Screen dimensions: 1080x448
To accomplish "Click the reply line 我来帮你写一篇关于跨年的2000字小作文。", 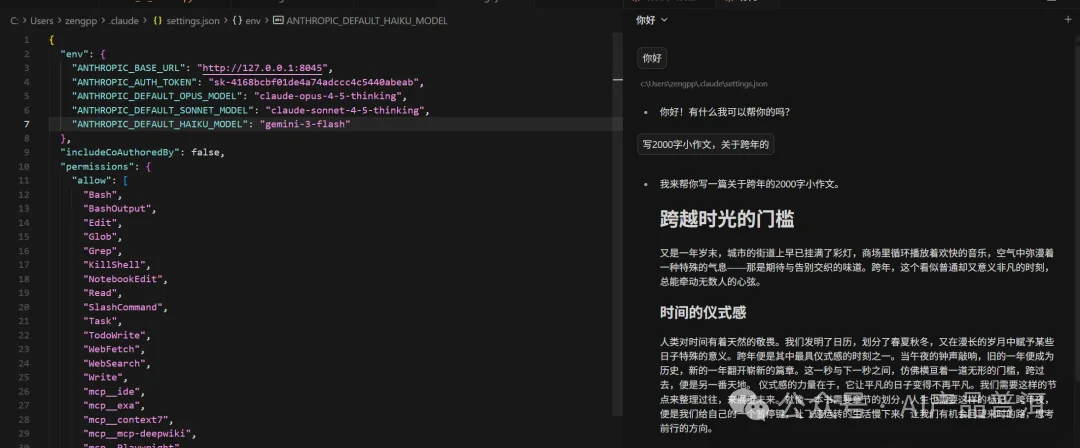I will [x=749, y=184].
